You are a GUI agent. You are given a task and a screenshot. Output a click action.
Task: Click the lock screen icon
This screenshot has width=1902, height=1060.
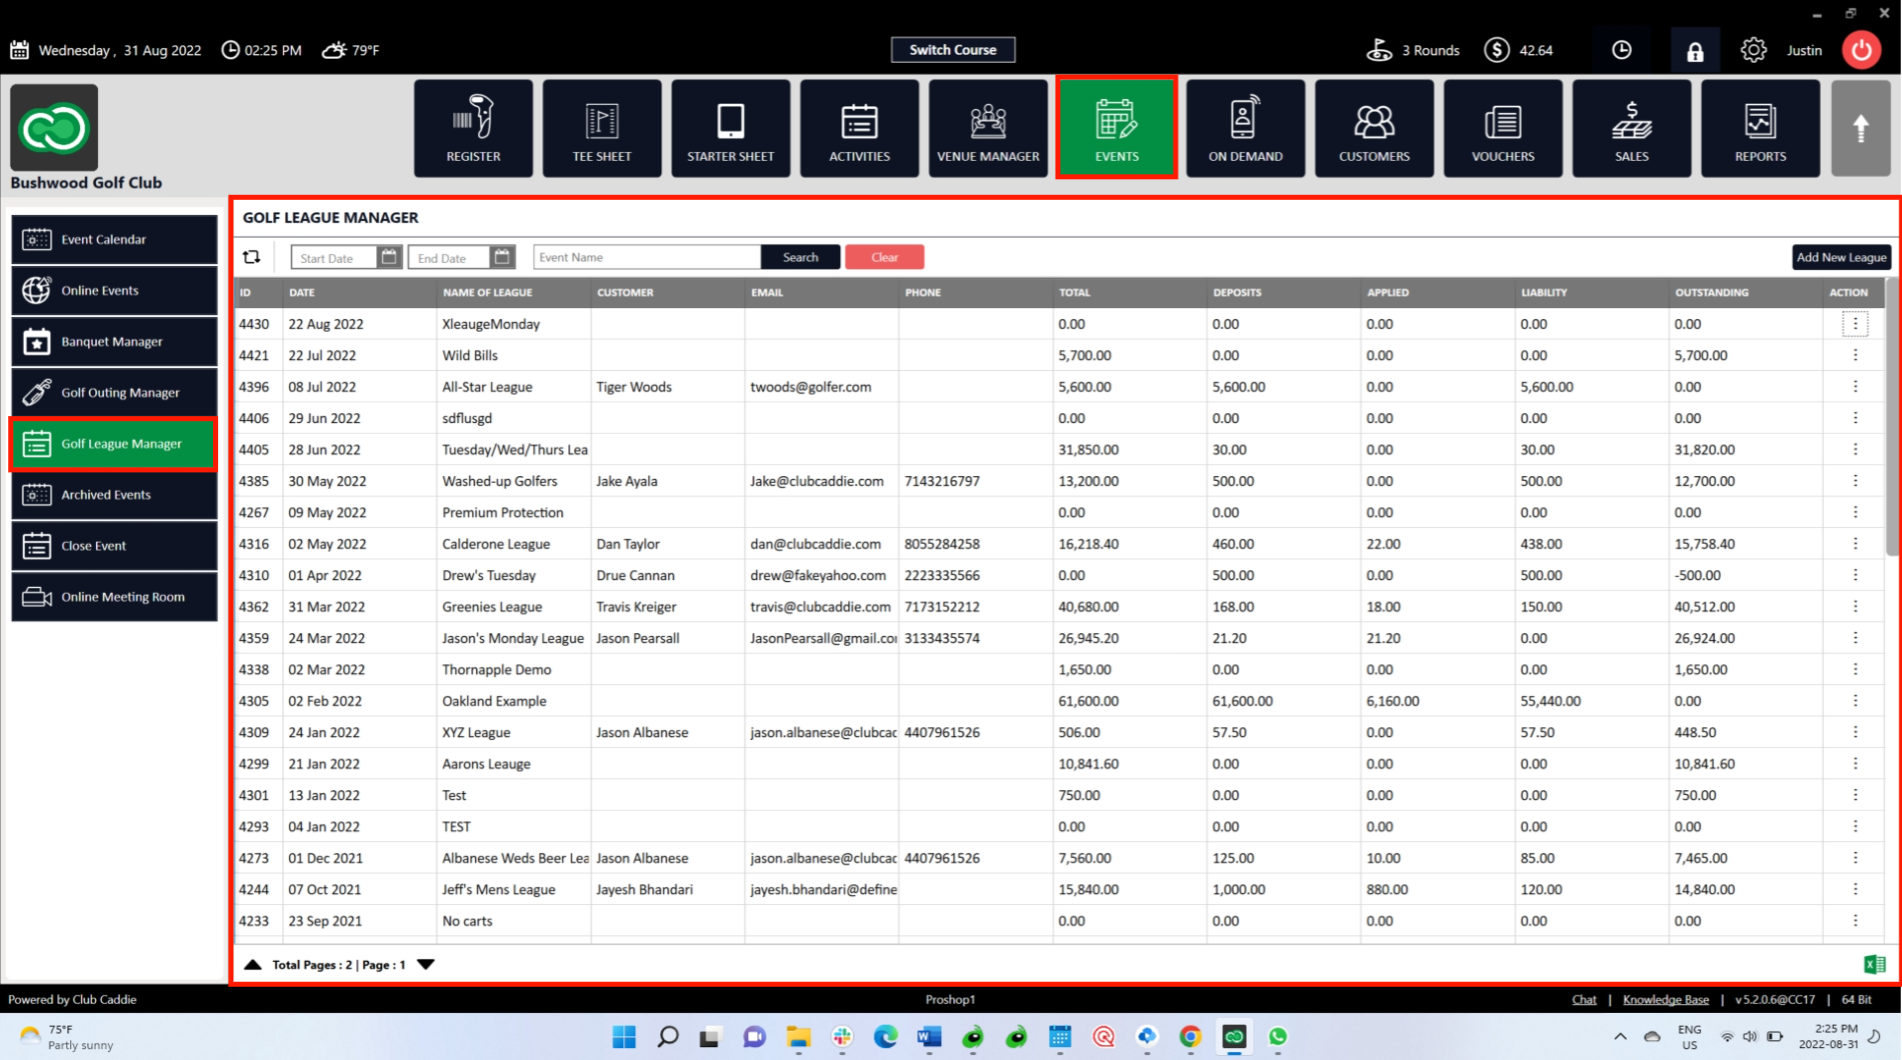pyautogui.click(x=1694, y=51)
